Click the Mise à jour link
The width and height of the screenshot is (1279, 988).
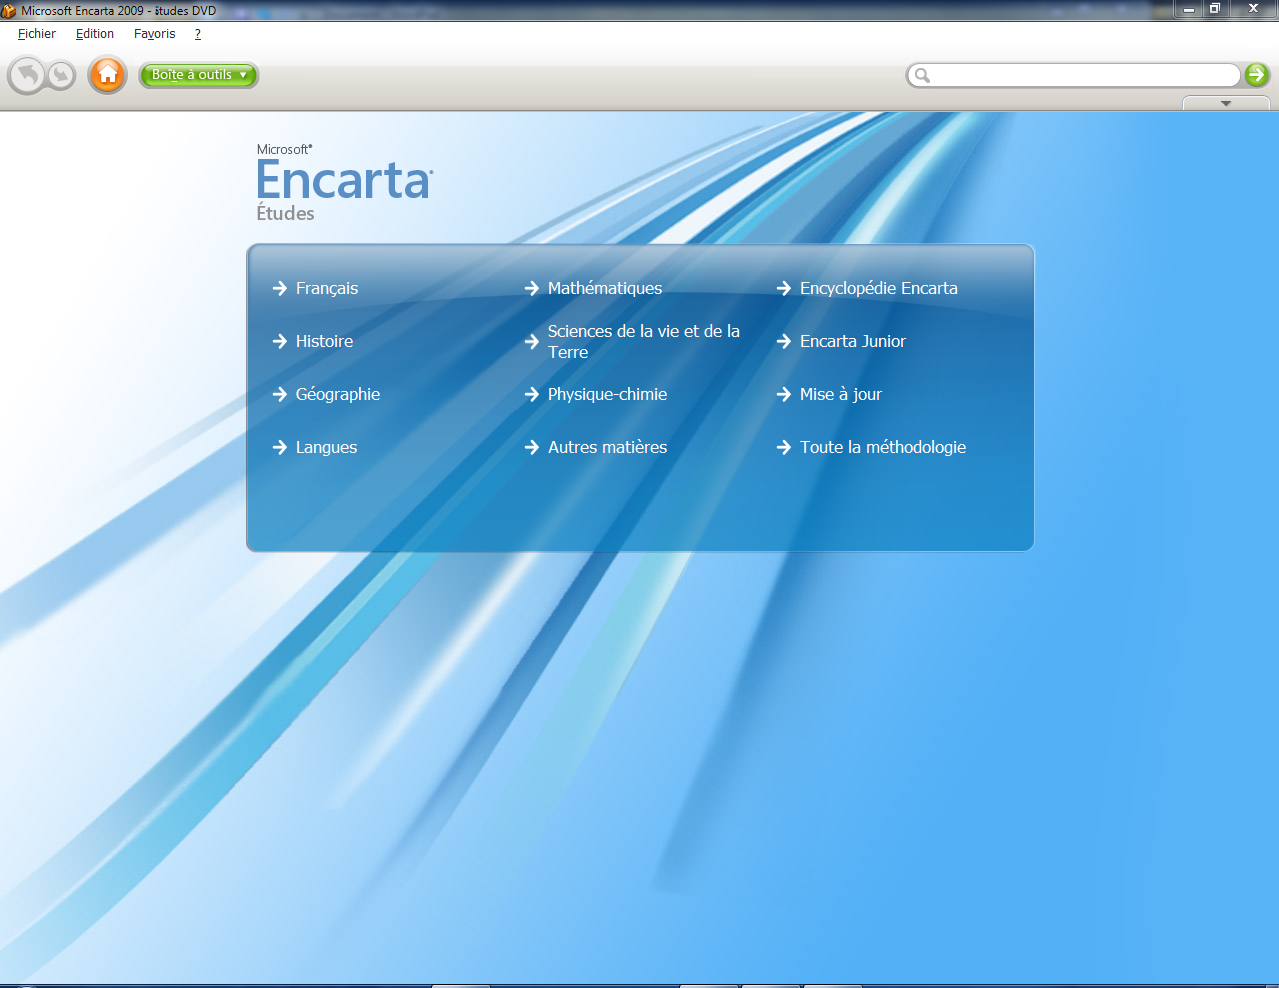click(x=841, y=394)
